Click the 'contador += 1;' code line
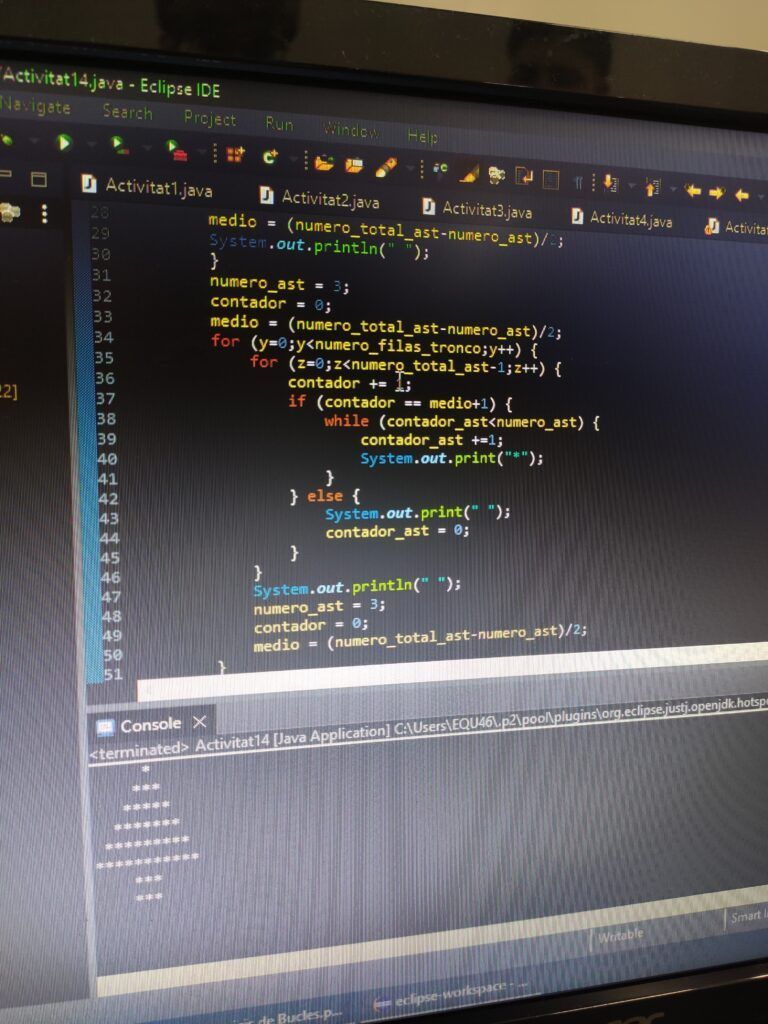The height and width of the screenshot is (1024, 768). [x=349, y=383]
